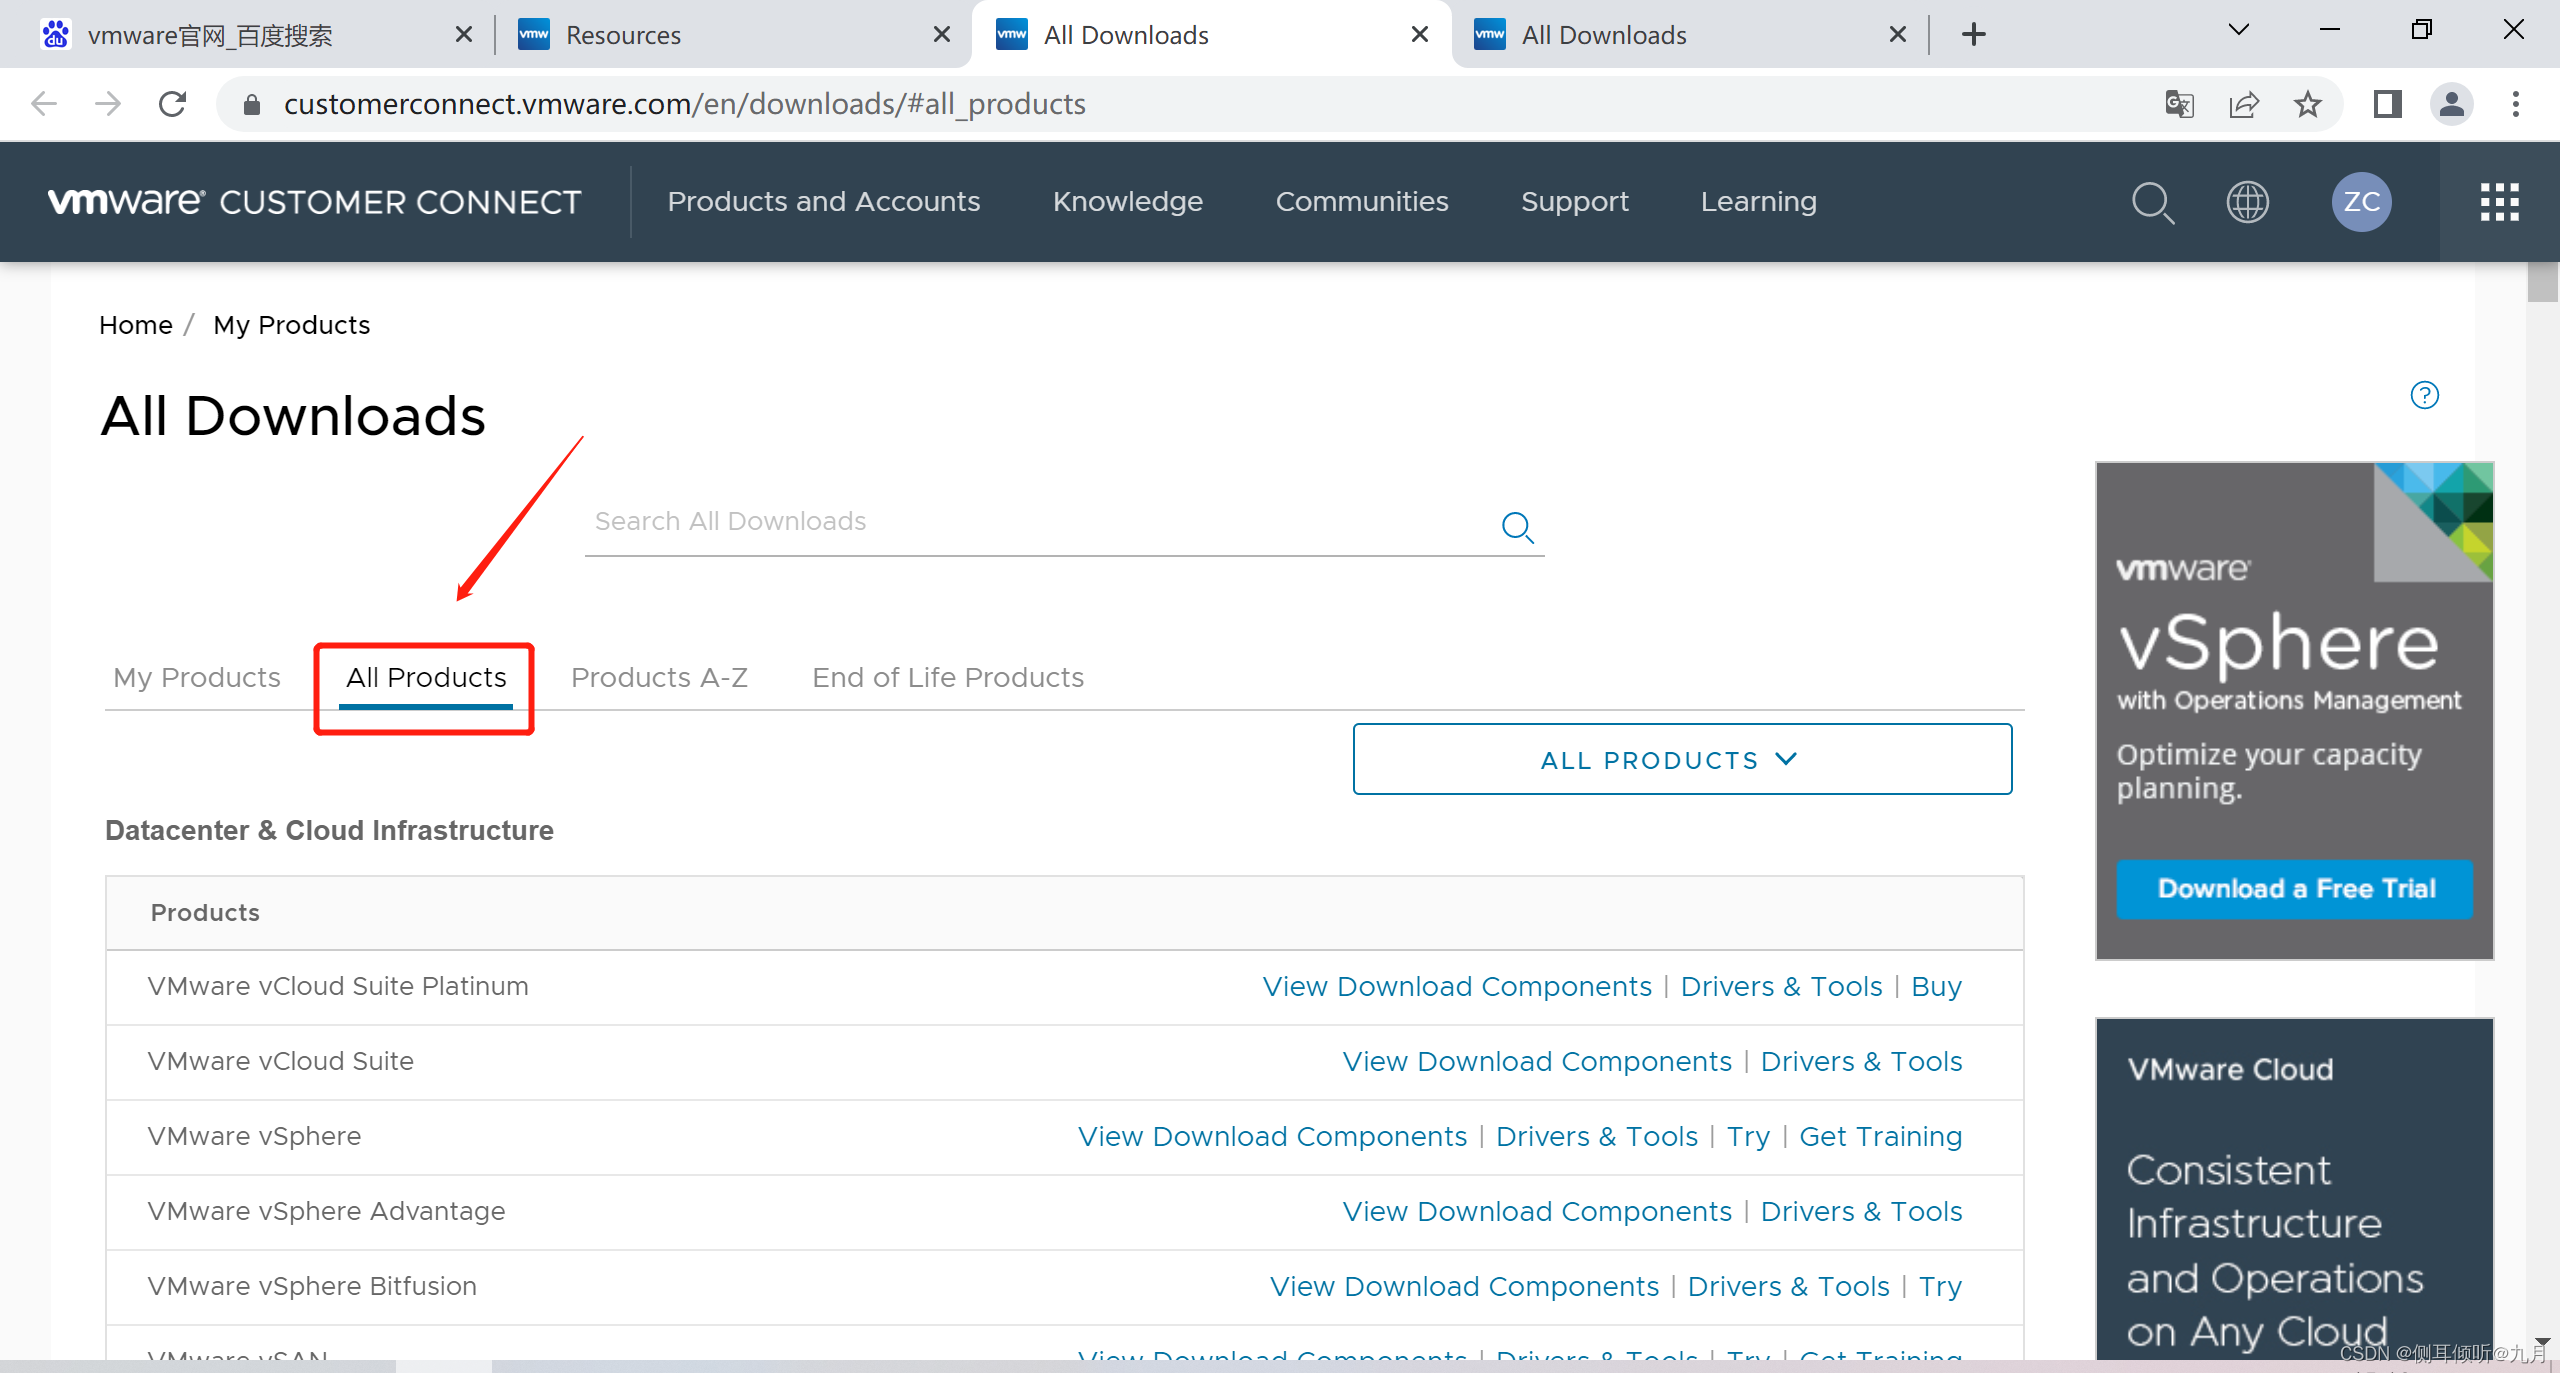Image resolution: width=2560 pixels, height=1373 pixels.
Task: Click the browser bookmark star icon
Action: pyautogui.click(x=2308, y=105)
